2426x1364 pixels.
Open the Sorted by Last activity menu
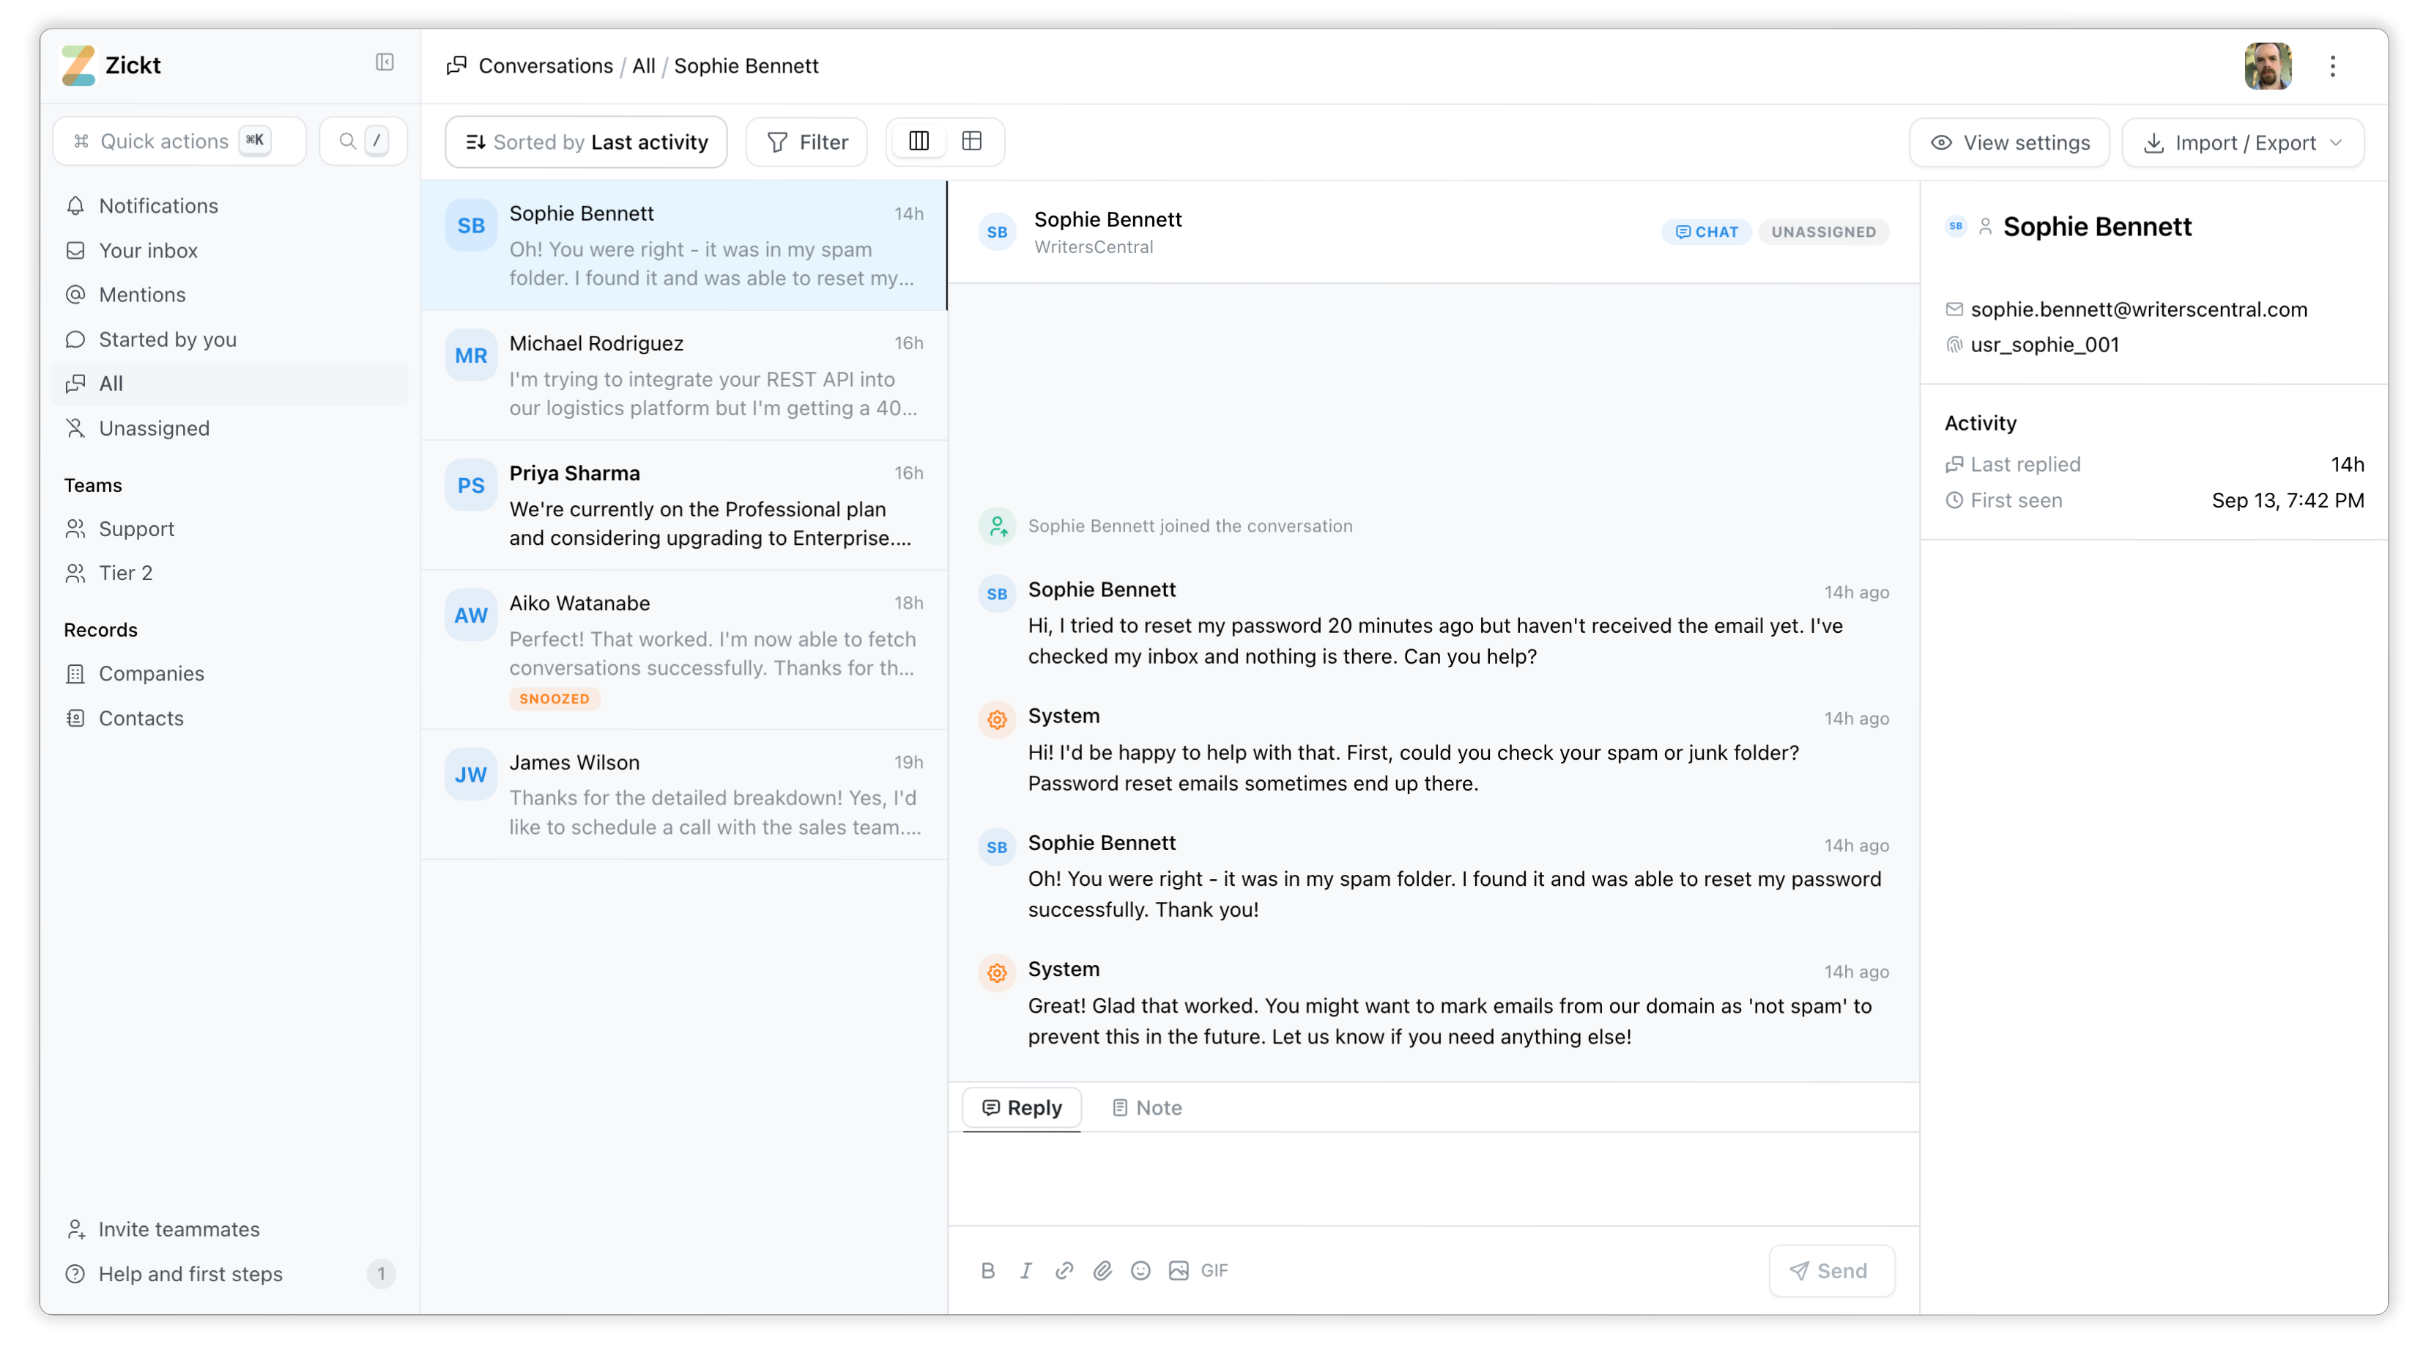(586, 142)
